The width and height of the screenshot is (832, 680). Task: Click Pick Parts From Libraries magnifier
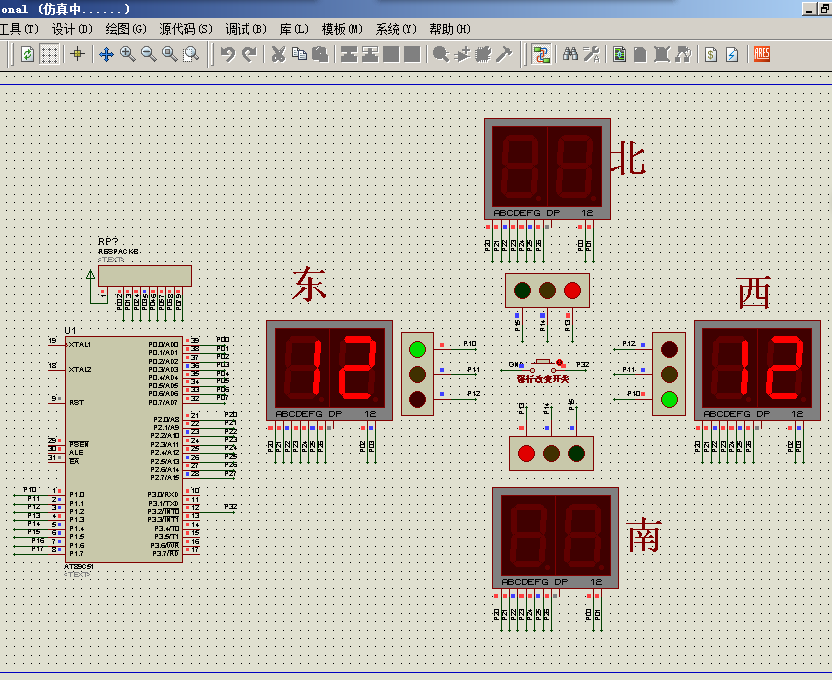tap(441, 54)
